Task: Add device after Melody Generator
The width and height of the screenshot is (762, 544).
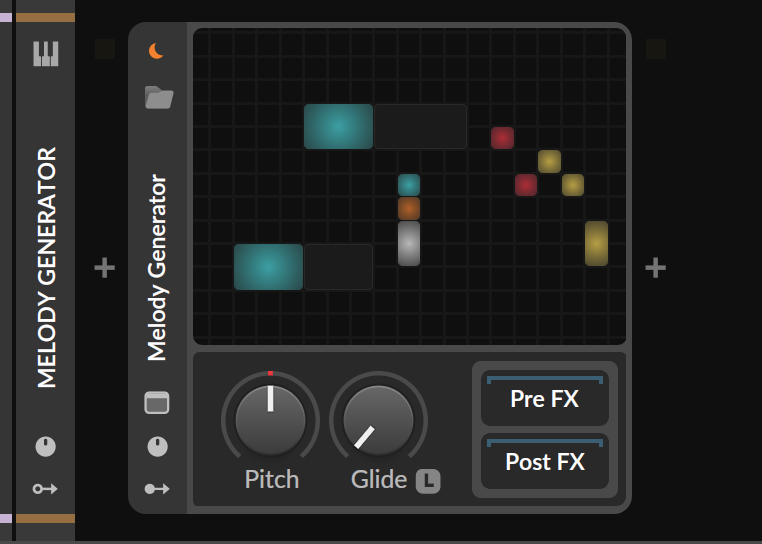Action: click(x=656, y=268)
